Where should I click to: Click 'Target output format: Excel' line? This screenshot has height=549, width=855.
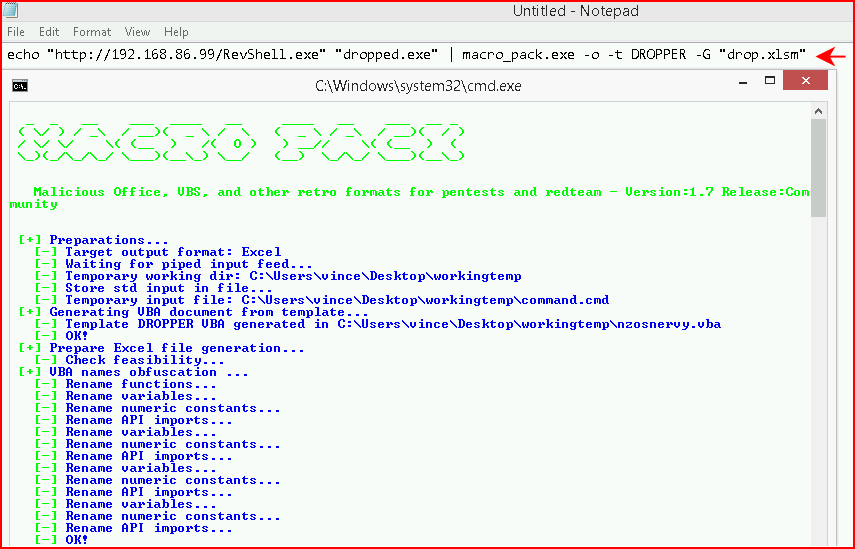[158, 252]
